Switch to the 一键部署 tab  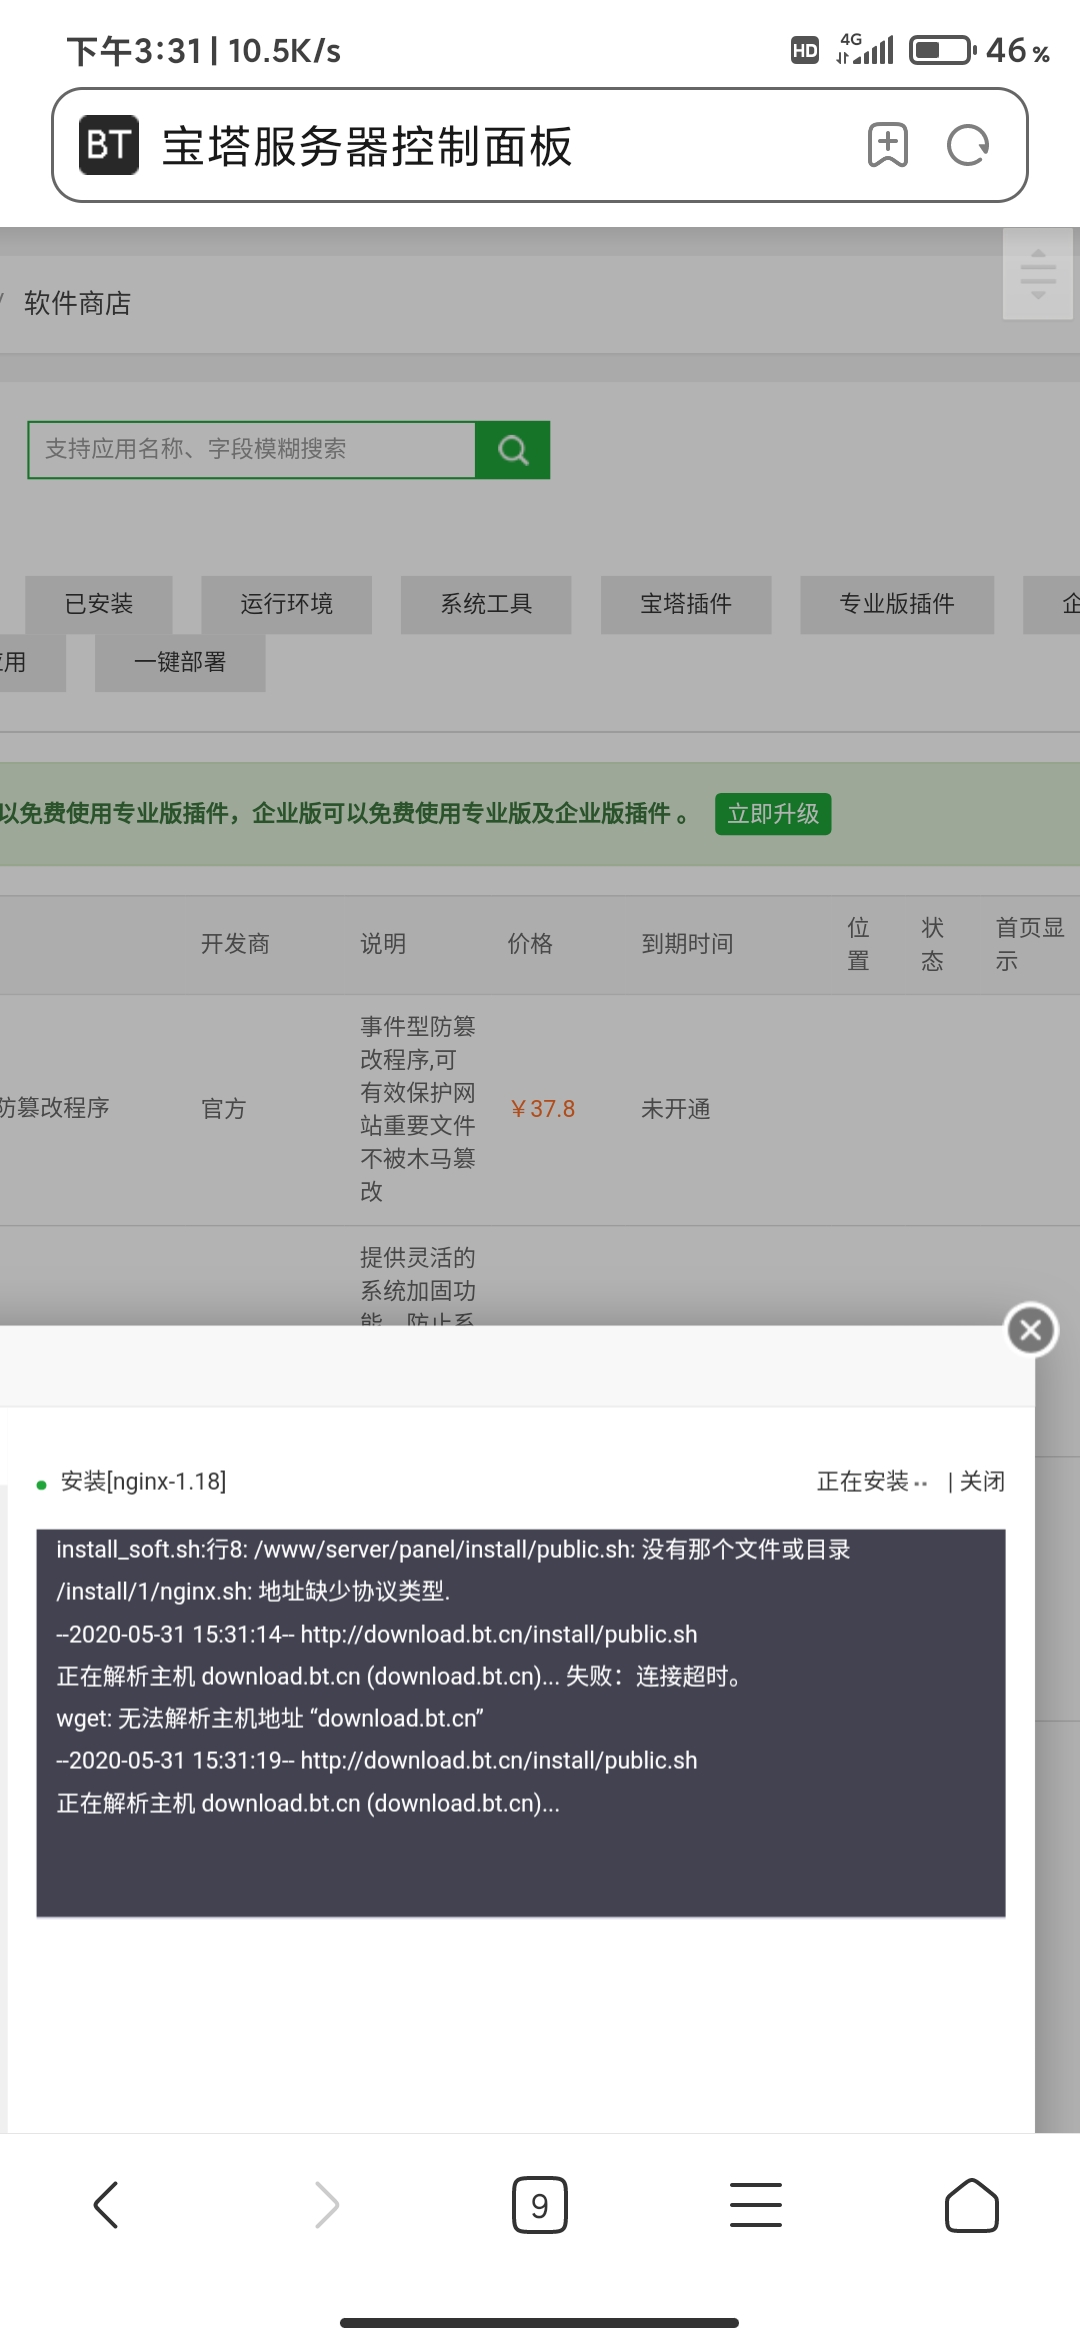180,662
